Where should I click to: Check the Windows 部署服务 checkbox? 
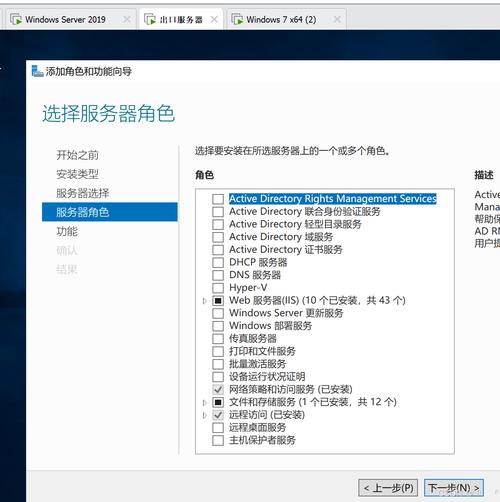pos(218,326)
